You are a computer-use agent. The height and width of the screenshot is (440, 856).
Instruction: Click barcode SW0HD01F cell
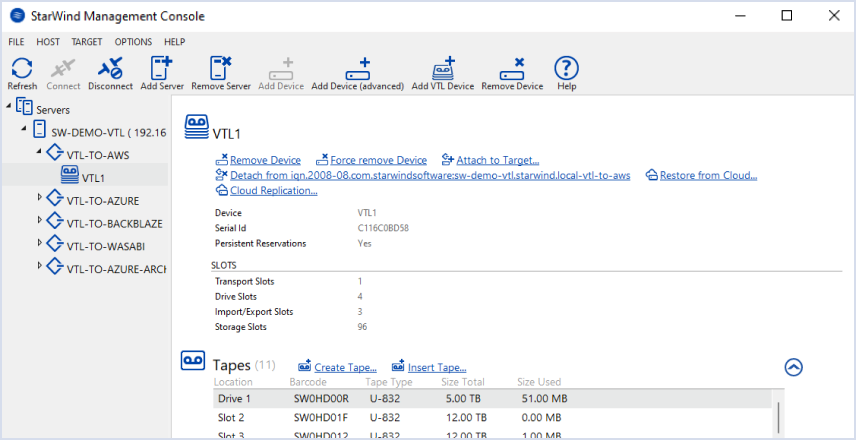321,418
